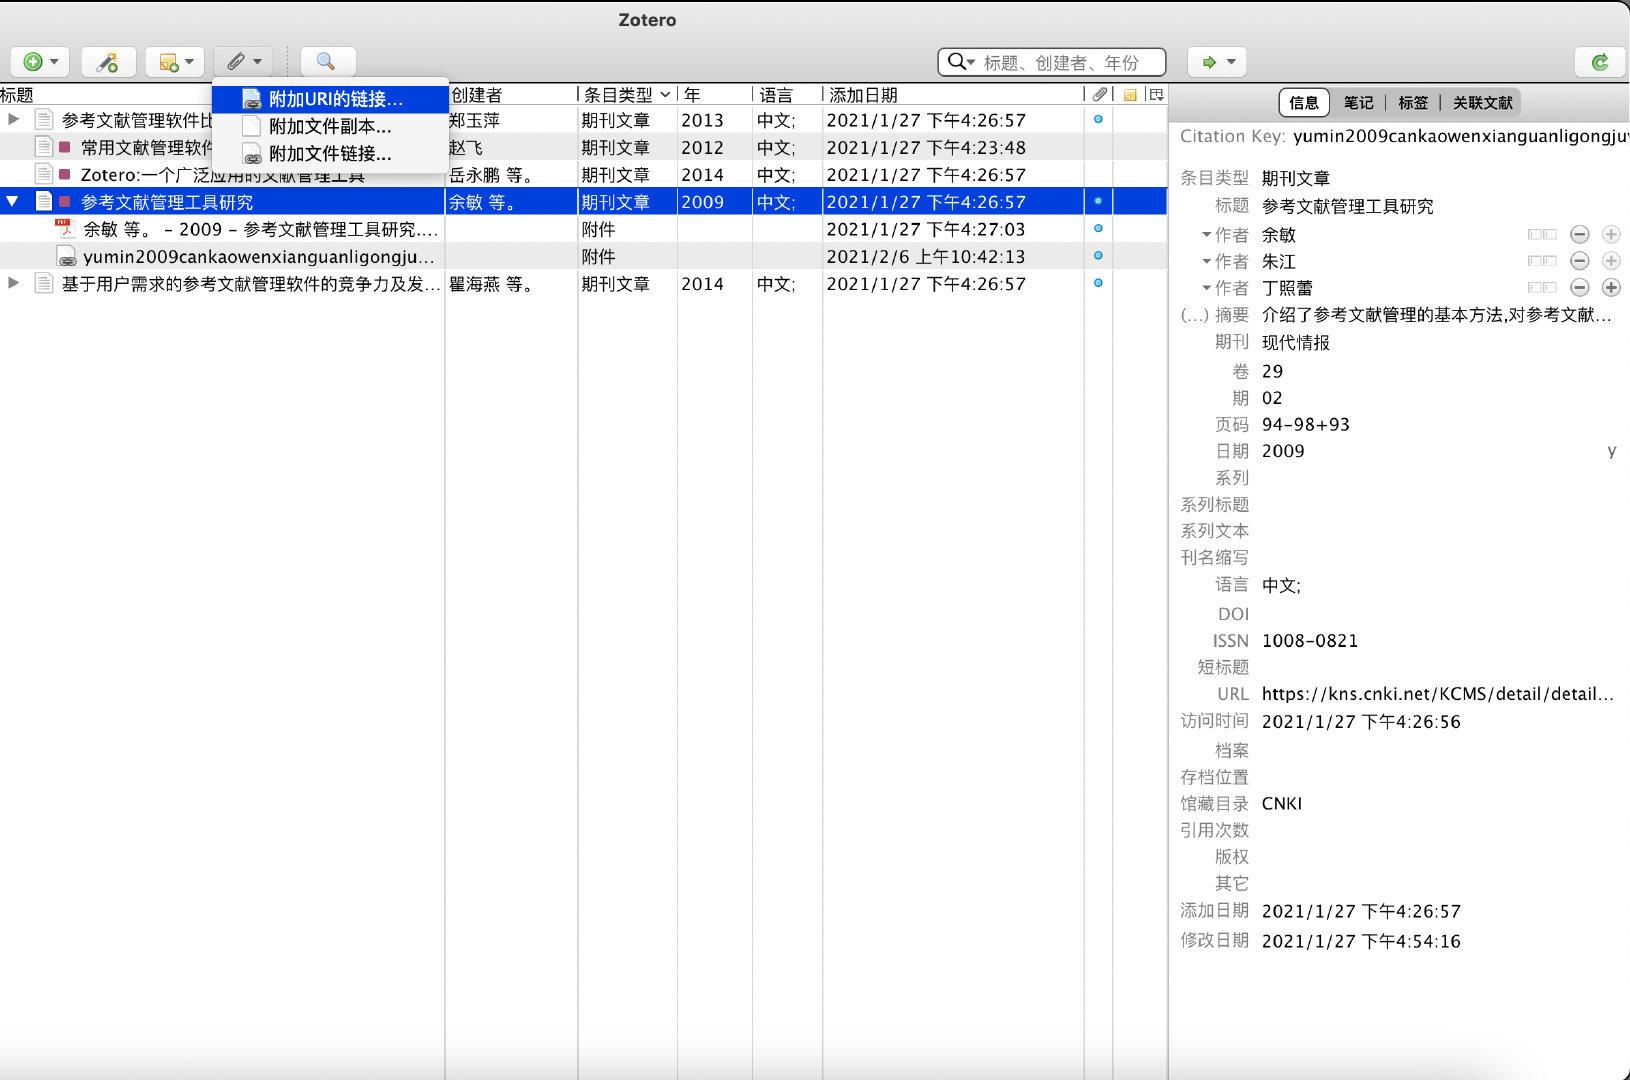Open the New Note toolbar button
The height and width of the screenshot is (1080, 1630).
click(x=175, y=62)
